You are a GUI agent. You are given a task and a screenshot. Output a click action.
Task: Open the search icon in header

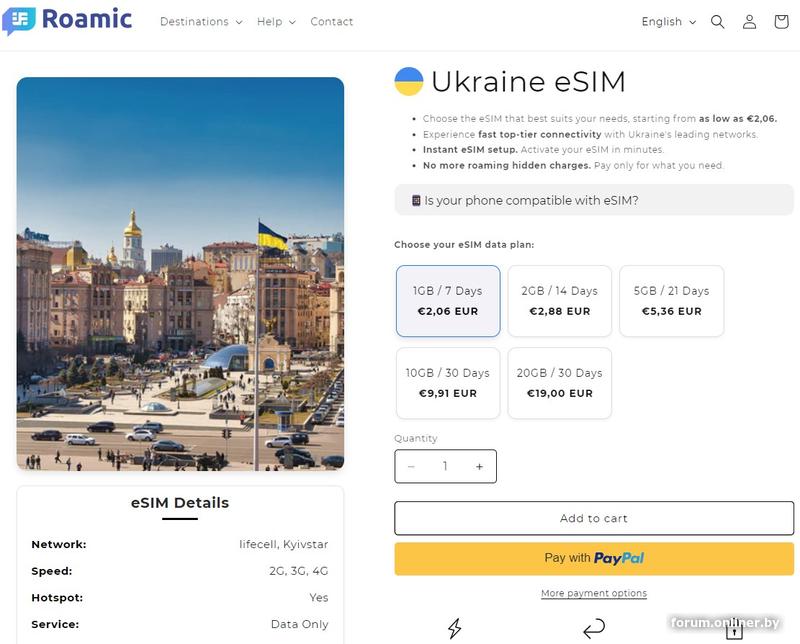[717, 22]
